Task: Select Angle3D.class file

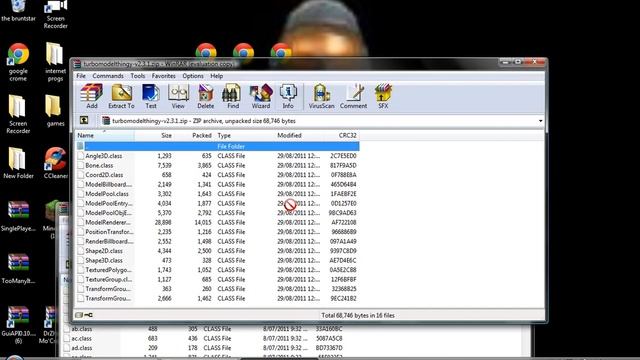Action: 218,156
